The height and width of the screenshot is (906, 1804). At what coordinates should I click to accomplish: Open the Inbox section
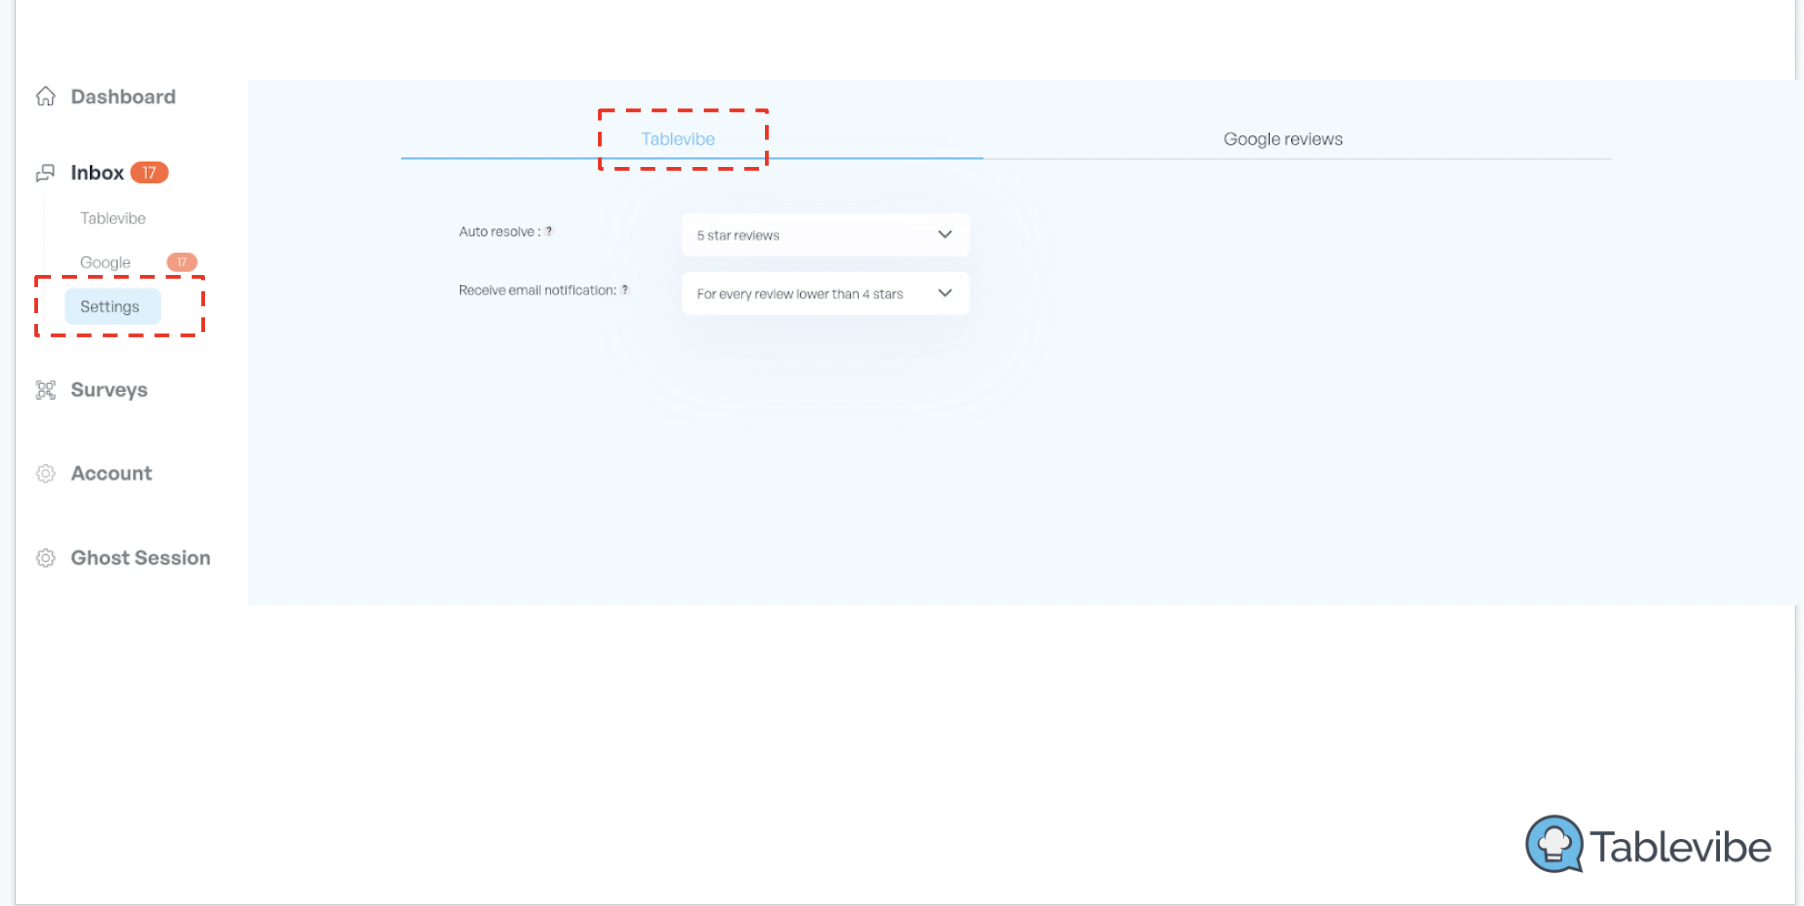[97, 173]
